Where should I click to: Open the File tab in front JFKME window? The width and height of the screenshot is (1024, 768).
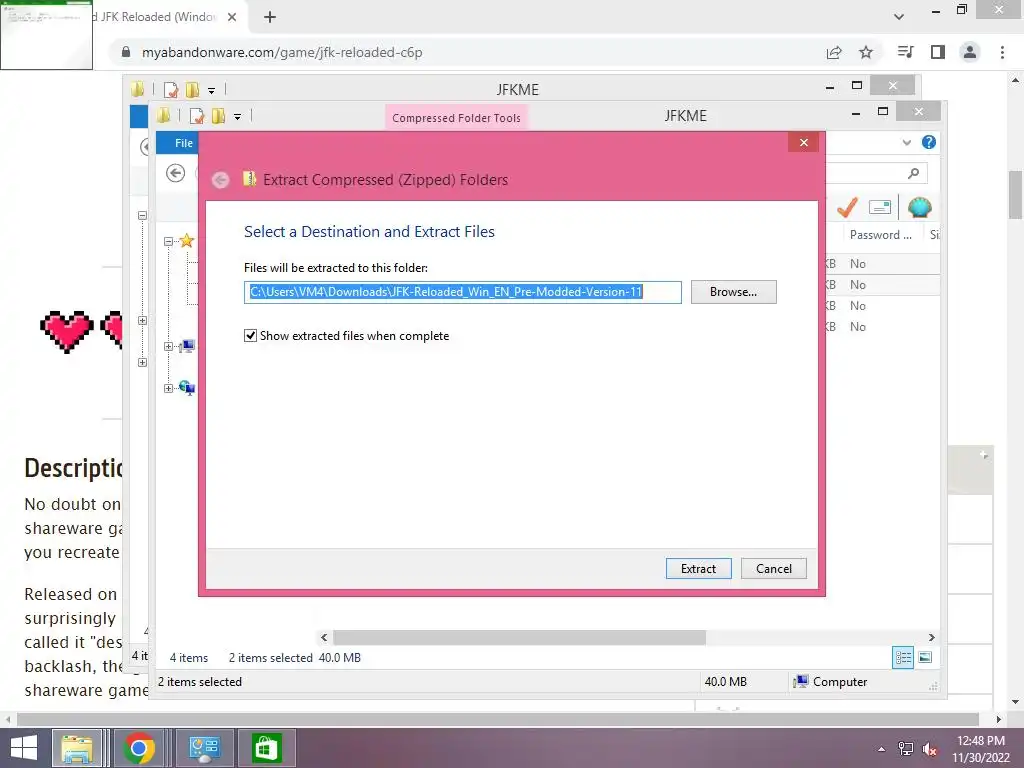(184, 143)
